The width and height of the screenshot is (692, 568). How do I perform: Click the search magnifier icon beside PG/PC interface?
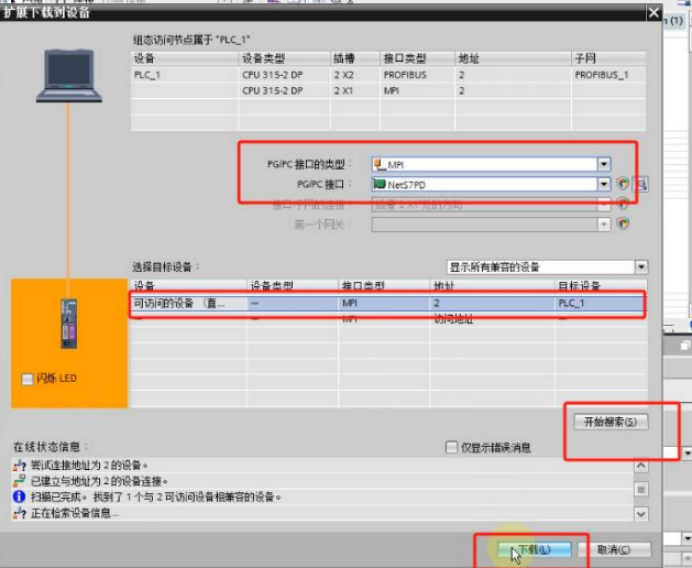[x=641, y=184]
